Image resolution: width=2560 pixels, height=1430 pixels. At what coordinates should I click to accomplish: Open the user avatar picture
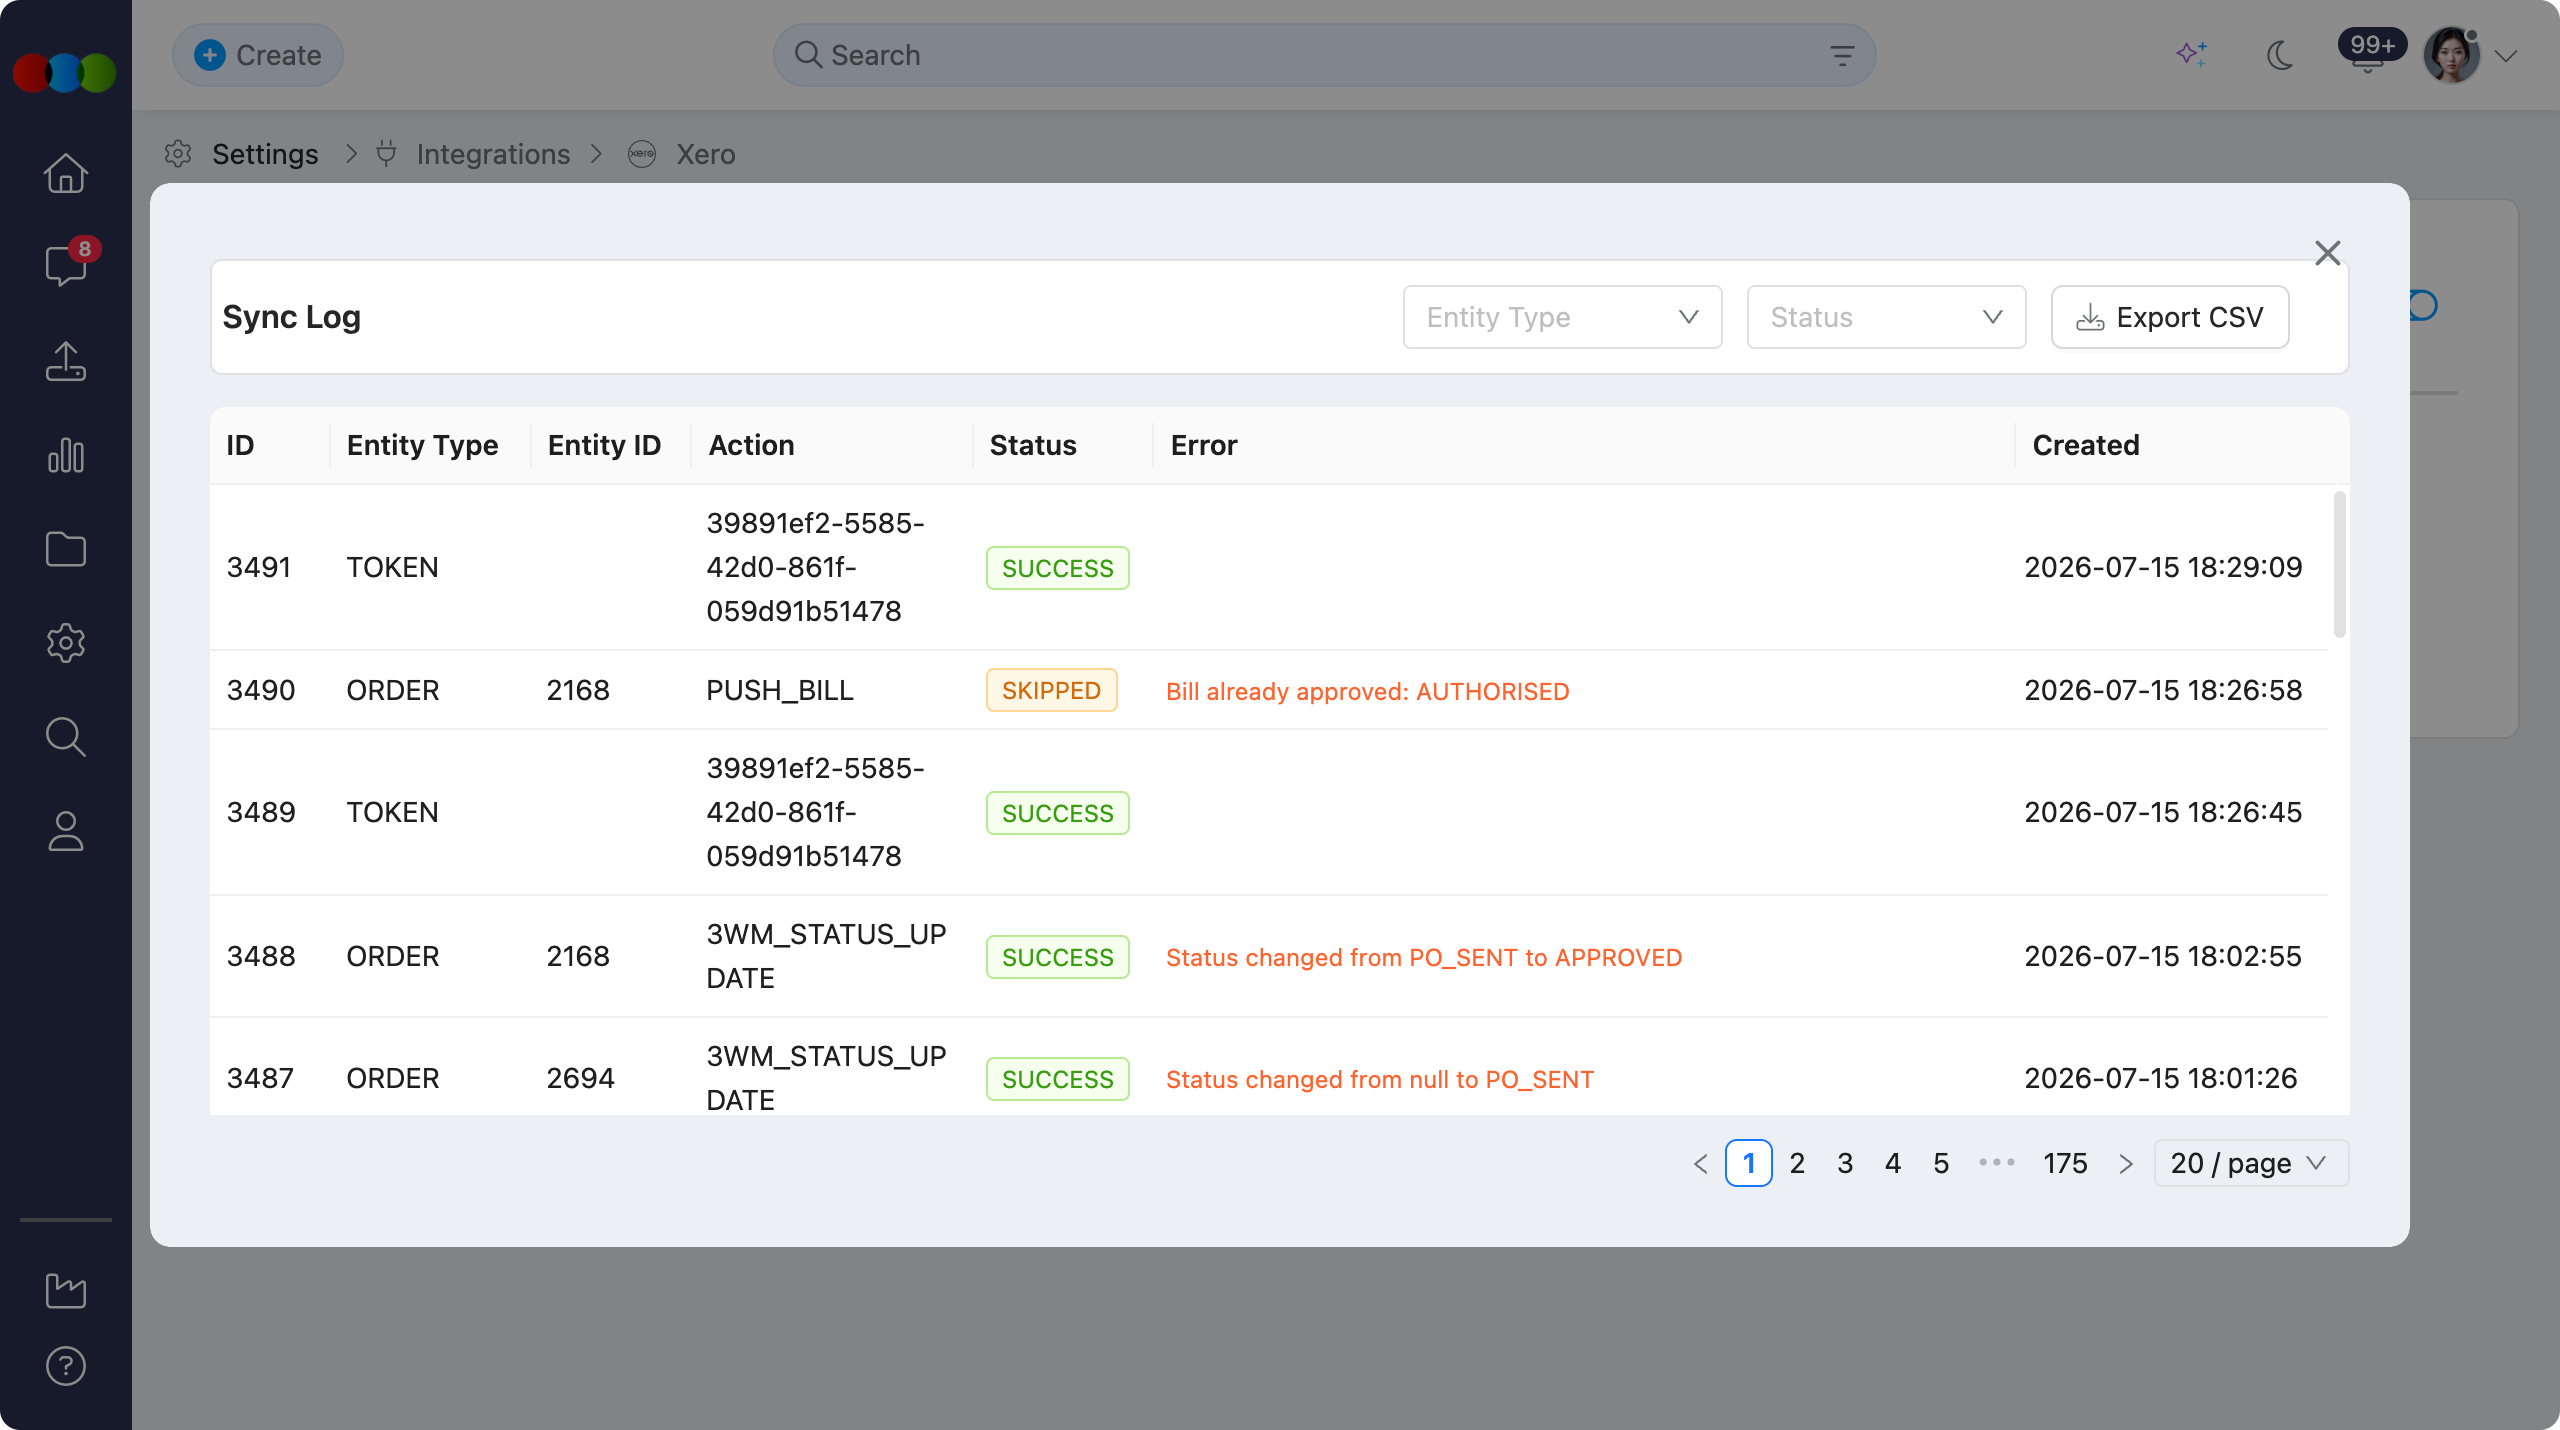pyautogui.click(x=2451, y=55)
